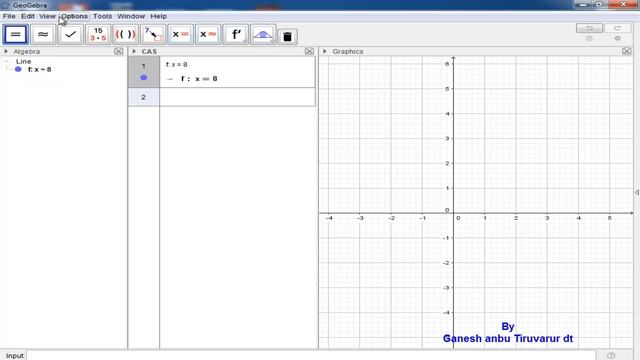Image resolution: width=640 pixels, height=360 pixels.
Task: Collapse the Line group in Algebra
Action: point(6,61)
